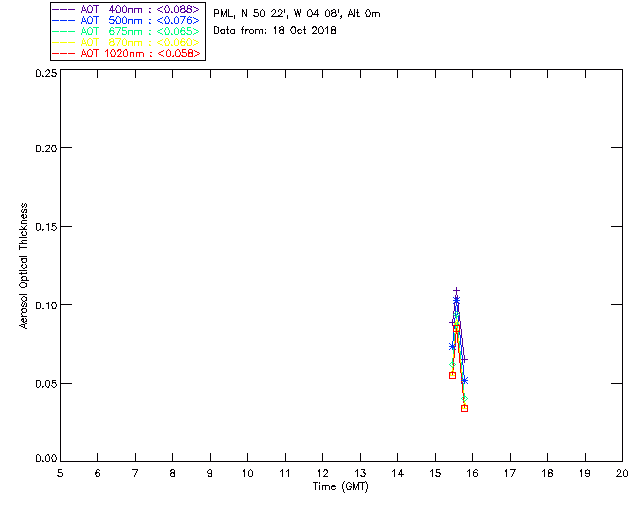Image resolution: width=640 pixels, height=512 pixels.
Task: Select the 'Data from: 18 Oct 2018' text
Action: [x=275, y=31]
